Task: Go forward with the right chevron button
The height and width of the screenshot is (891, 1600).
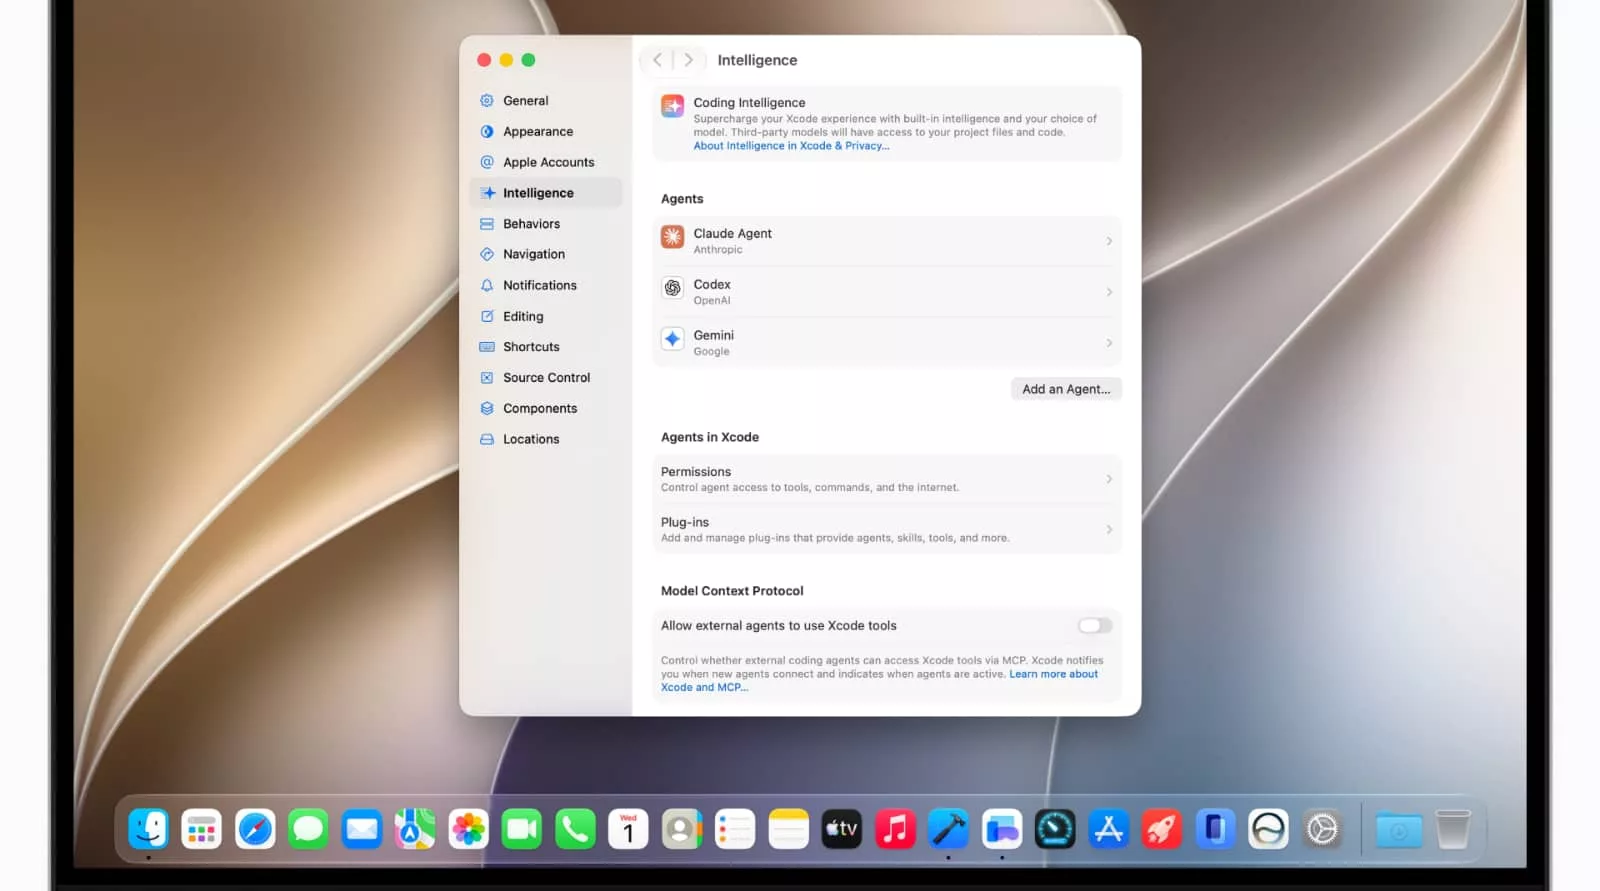Action: tap(688, 60)
